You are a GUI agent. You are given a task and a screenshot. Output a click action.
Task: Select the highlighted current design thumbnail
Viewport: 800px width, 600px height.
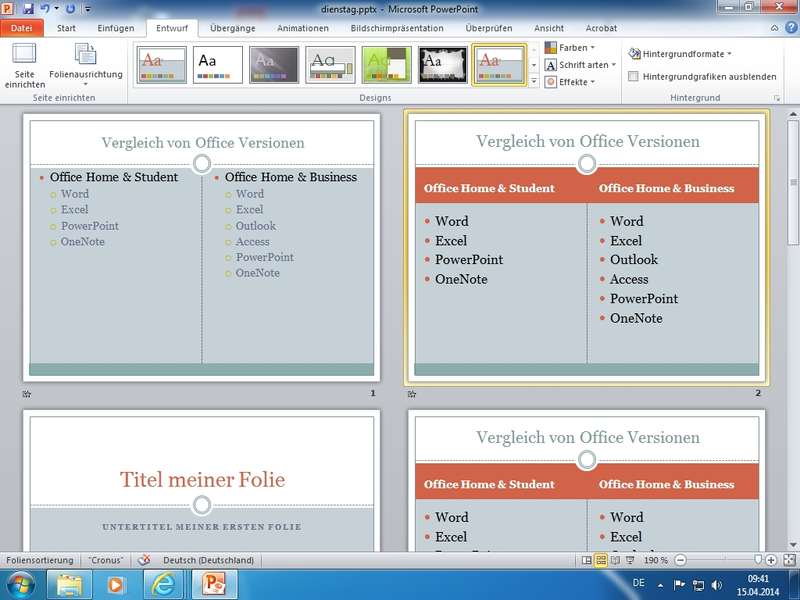[x=499, y=65]
